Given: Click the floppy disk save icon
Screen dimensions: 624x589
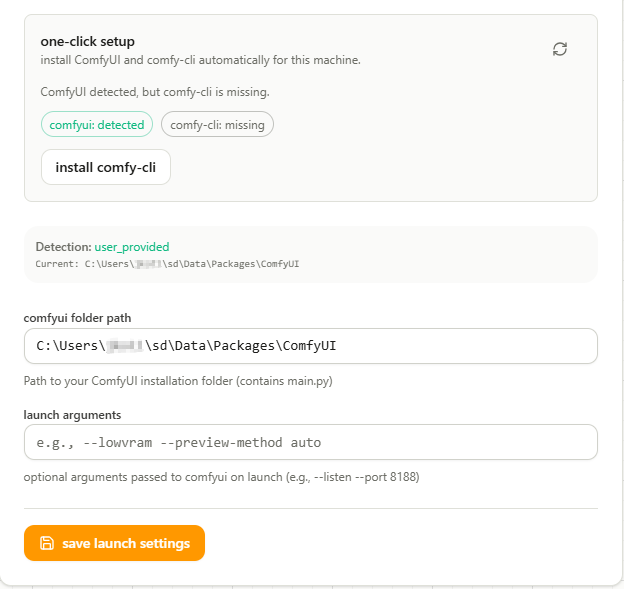Looking at the screenshot, I should [x=46, y=543].
